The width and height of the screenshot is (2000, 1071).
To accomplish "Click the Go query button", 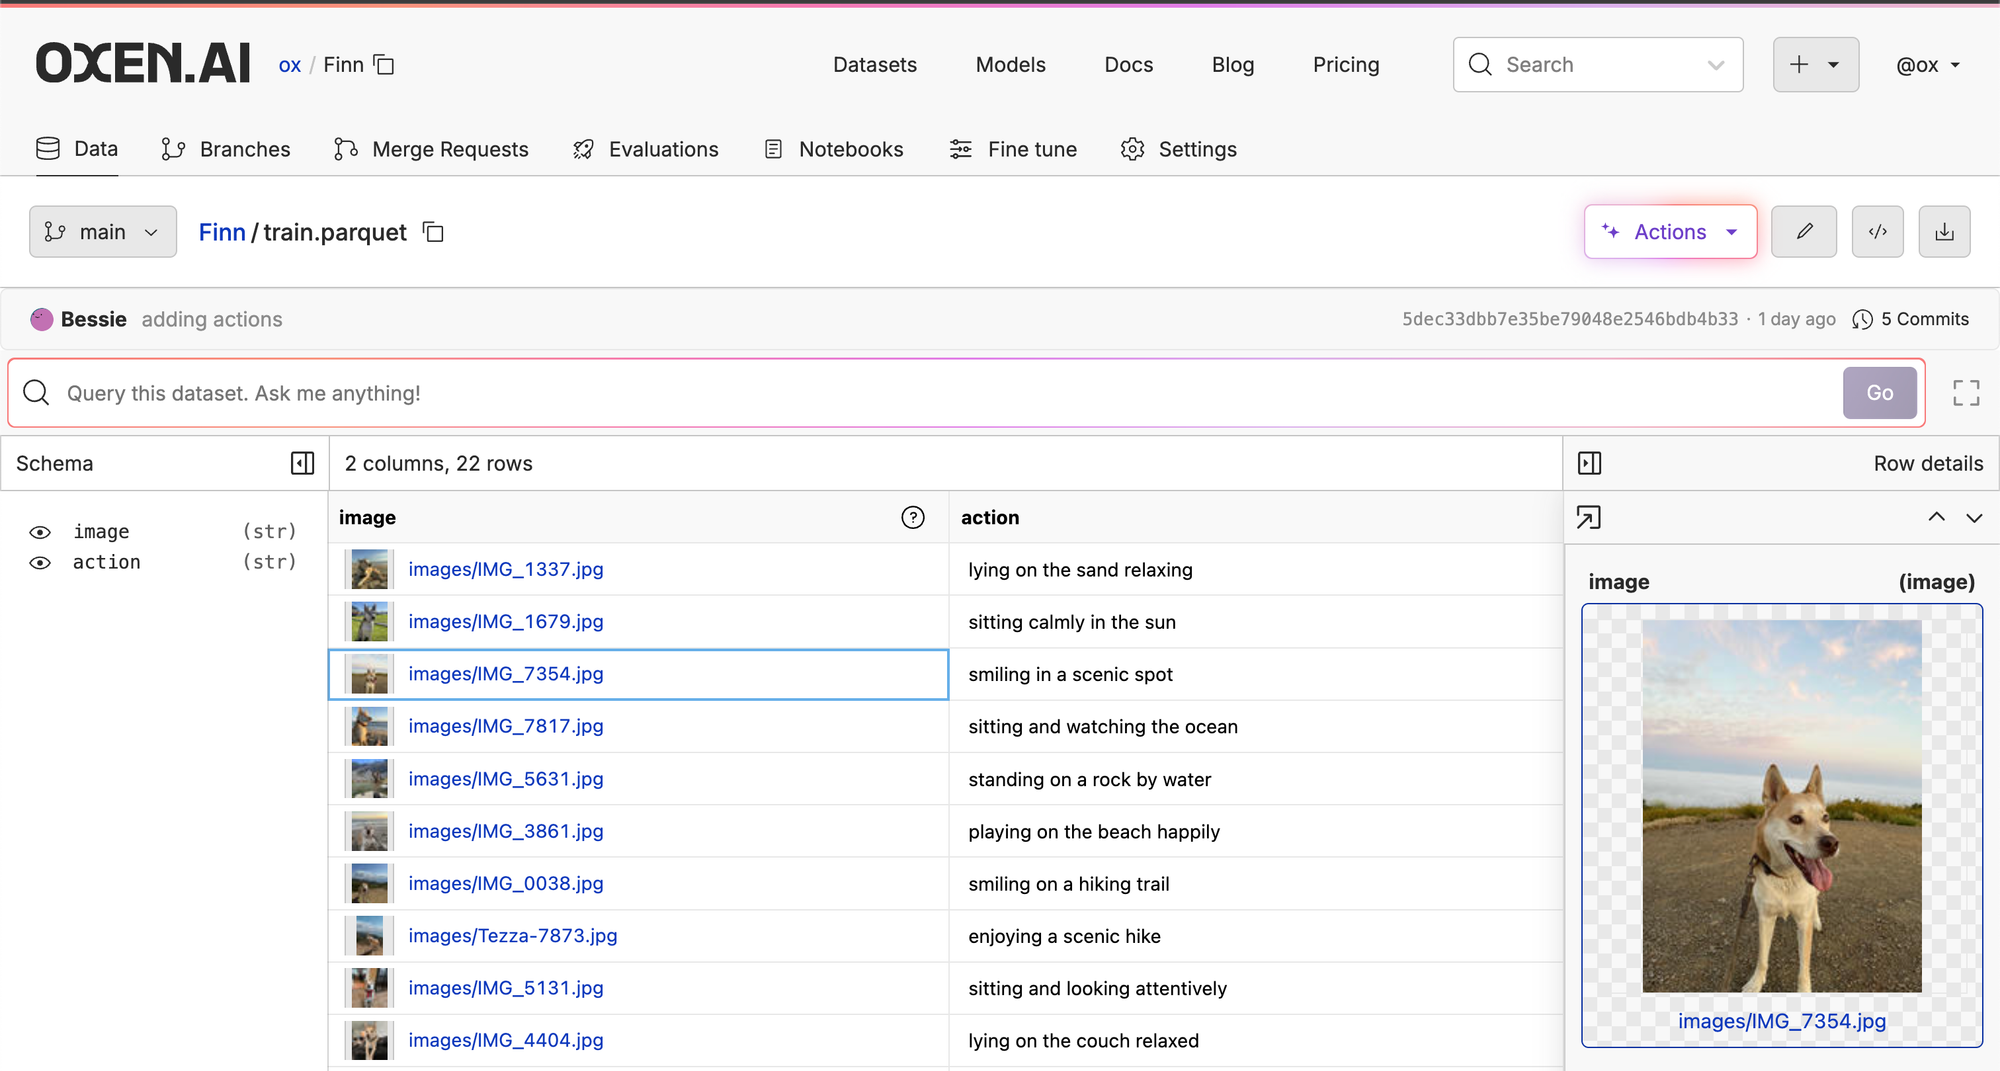I will click(x=1880, y=393).
